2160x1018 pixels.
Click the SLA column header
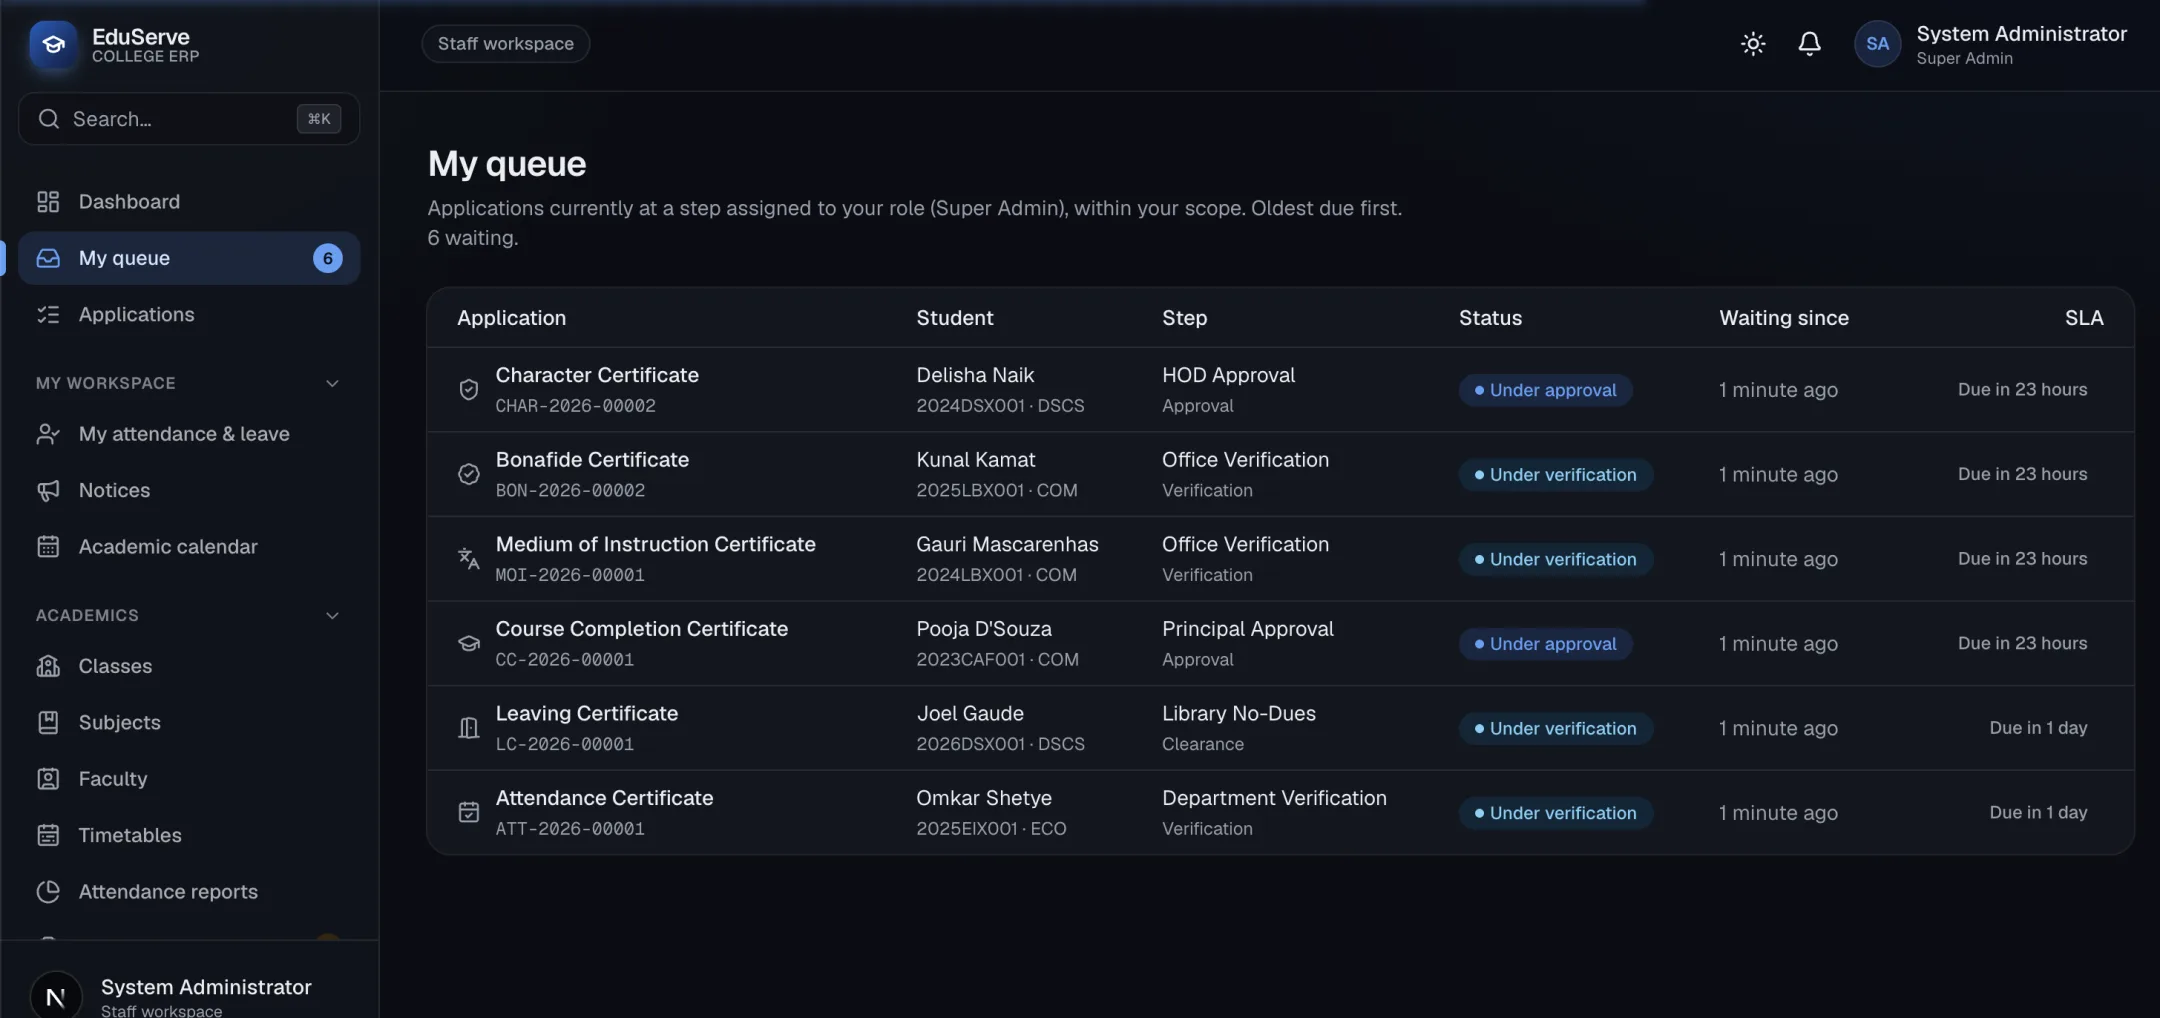tap(2084, 318)
